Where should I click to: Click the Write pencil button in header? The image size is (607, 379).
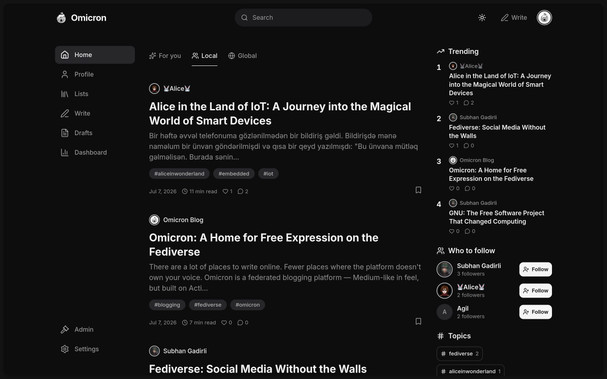[x=514, y=18]
